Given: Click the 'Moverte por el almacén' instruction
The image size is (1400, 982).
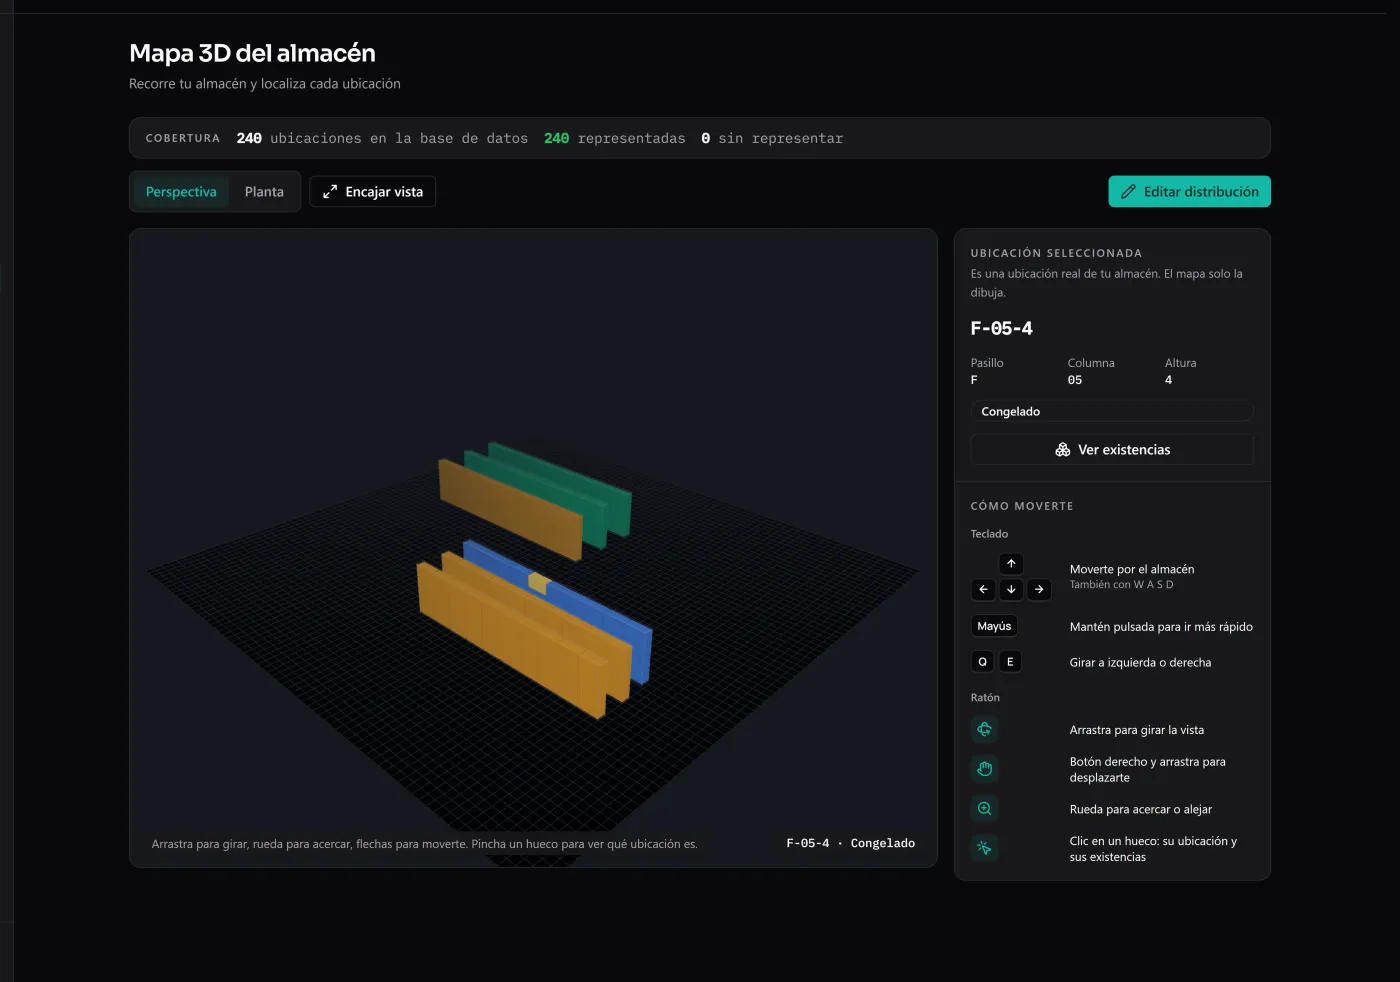Looking at the screenshot, I should pos(1132,569).
